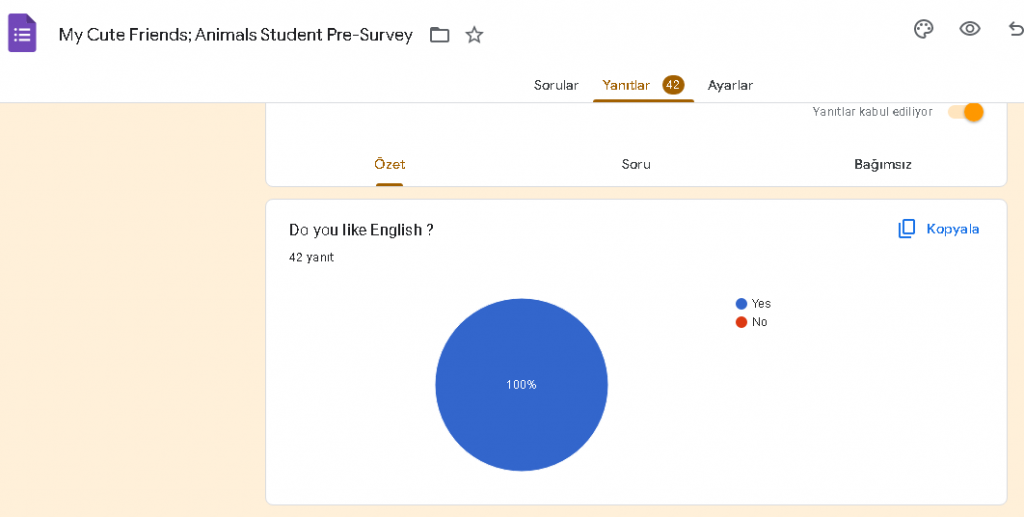Open the Bağımsız responses view
Image resolution: width=1024 pixels, height=517 pixels.
tap(882, 164)
